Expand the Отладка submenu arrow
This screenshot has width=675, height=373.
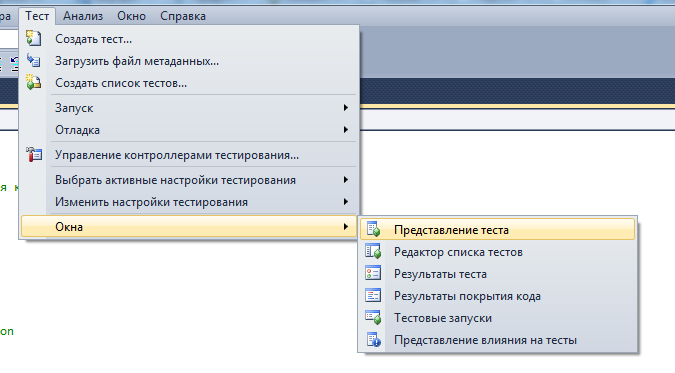pos(346,130)
